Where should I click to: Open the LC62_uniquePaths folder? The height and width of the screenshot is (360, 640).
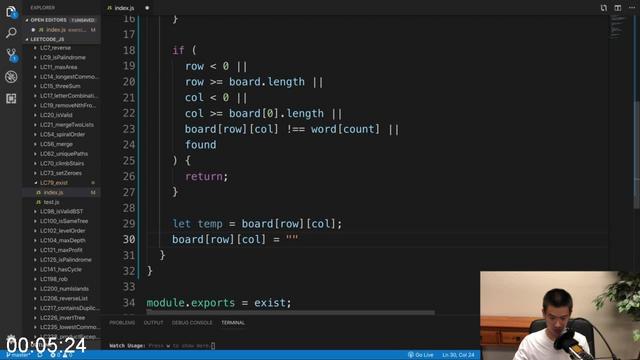(64, 153)
